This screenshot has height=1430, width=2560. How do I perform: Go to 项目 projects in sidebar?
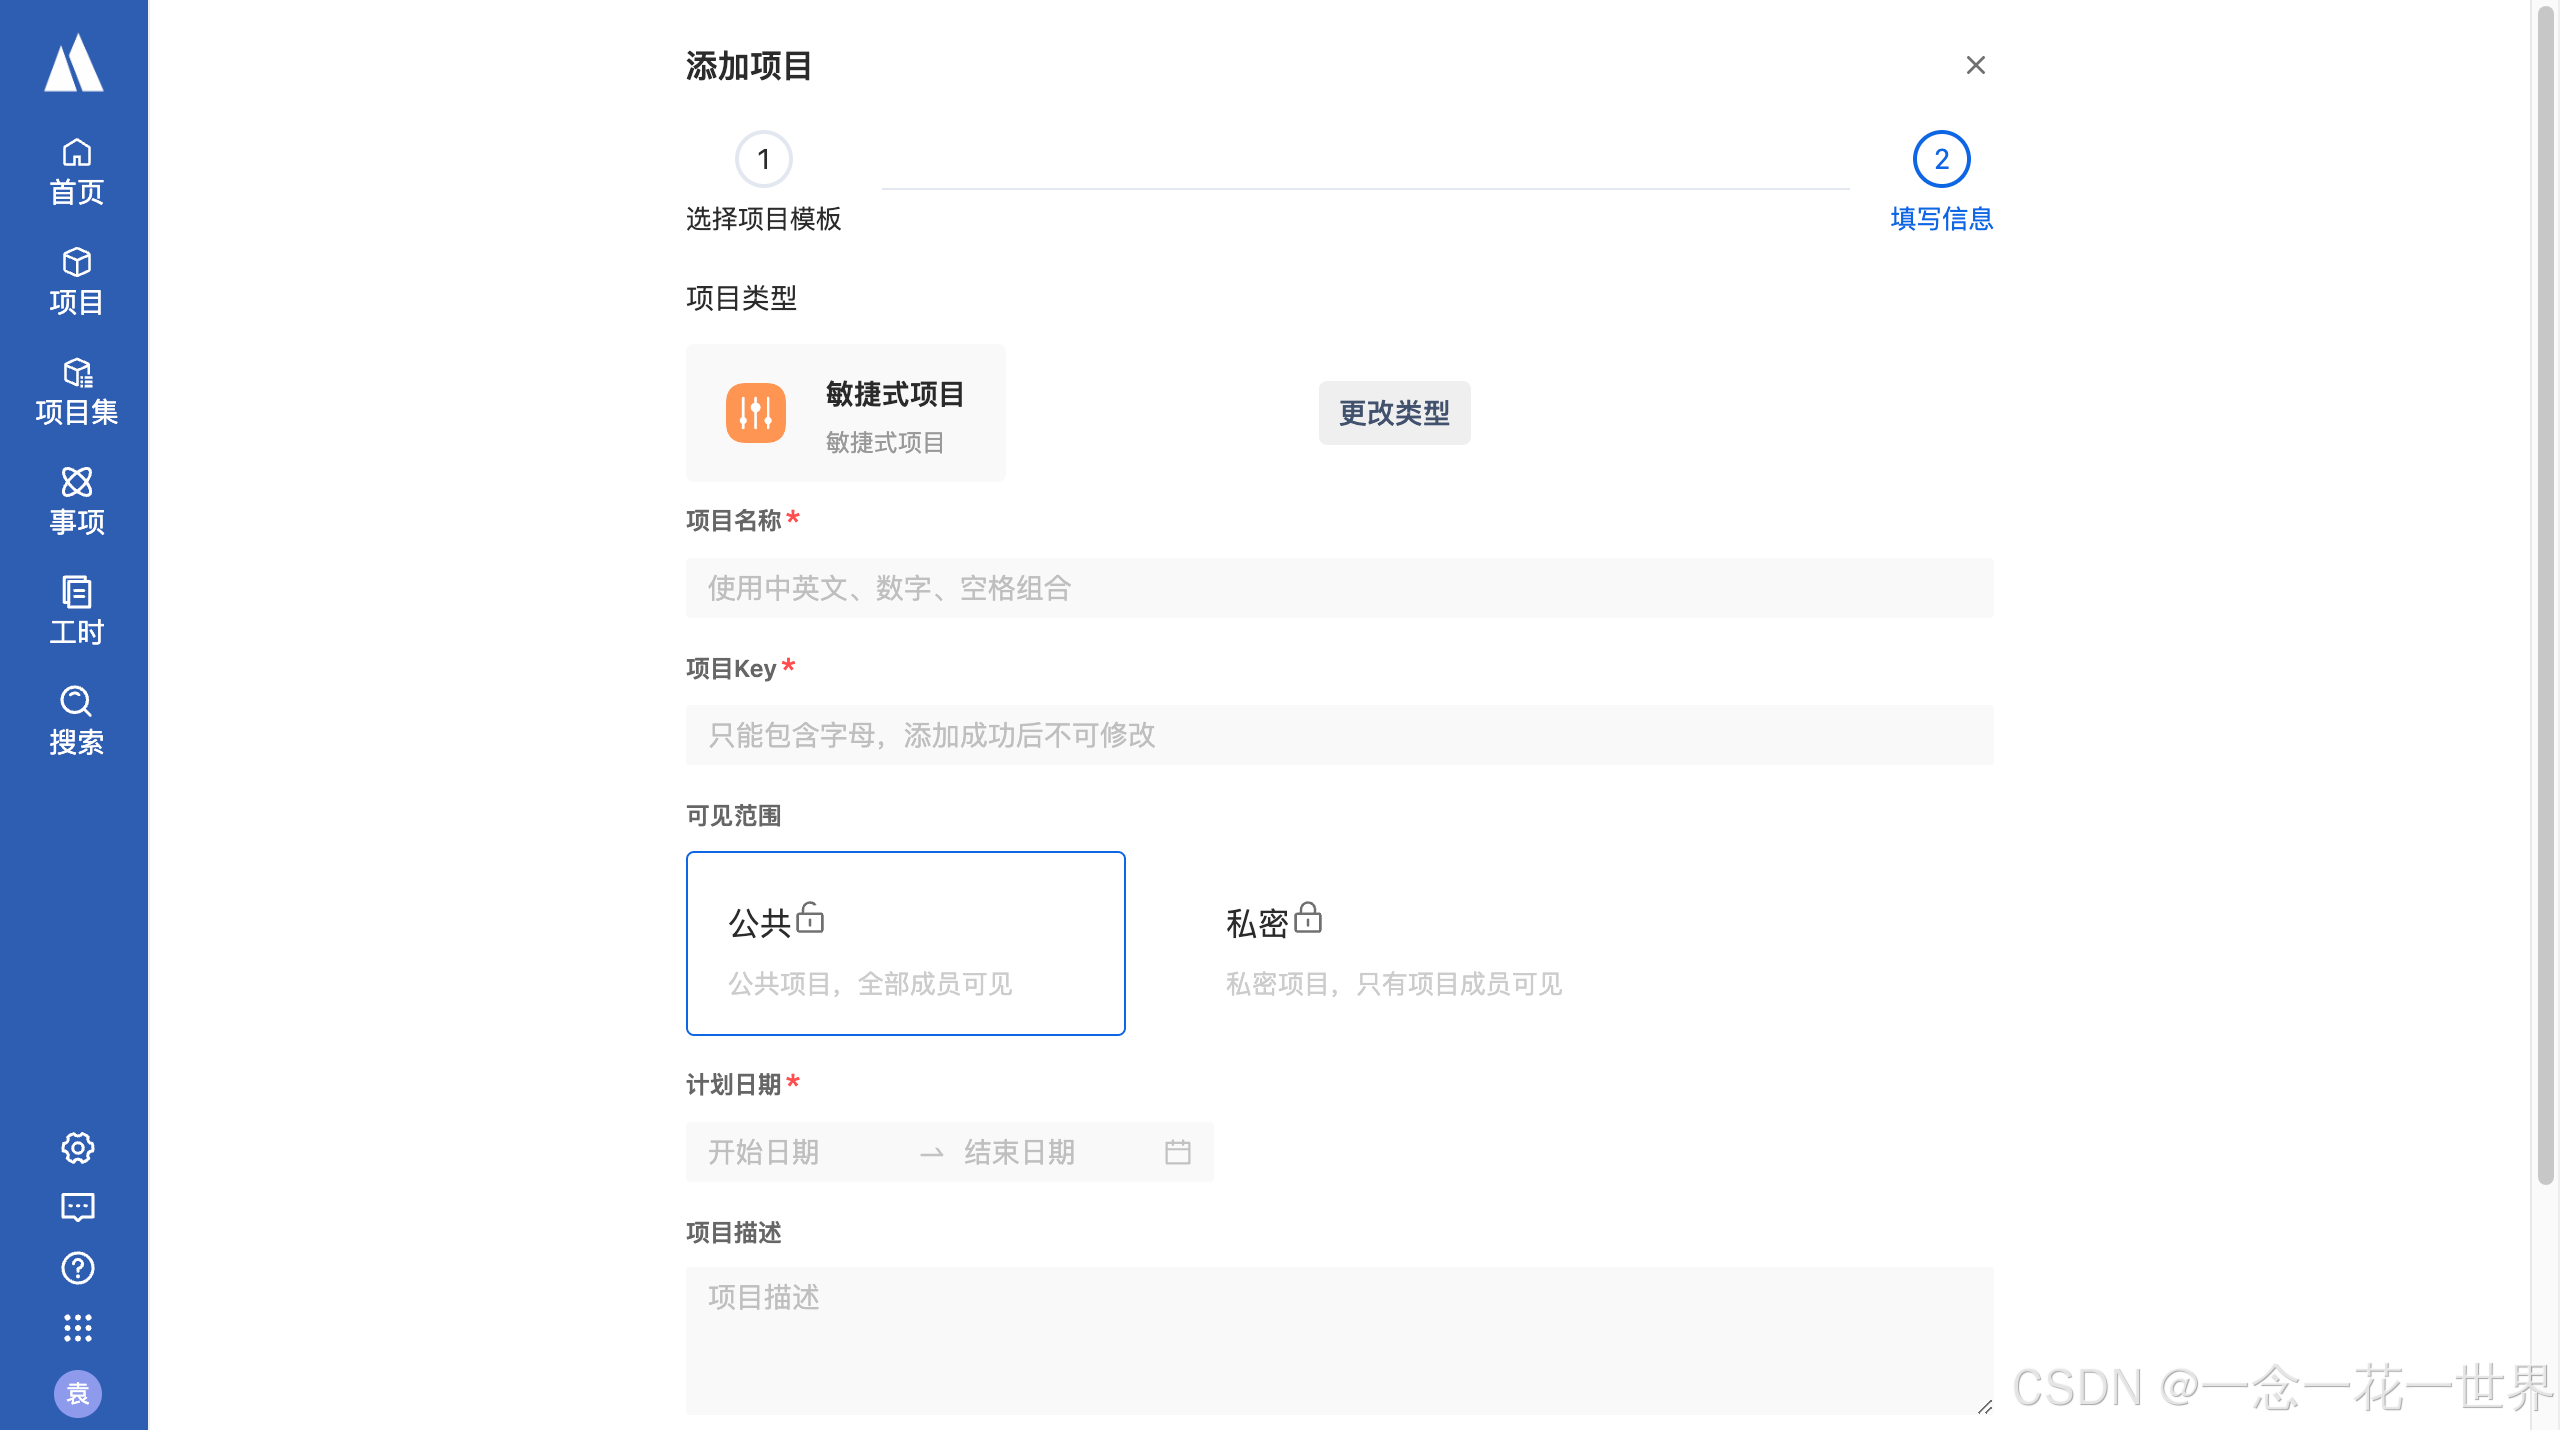tap(76, 281)
